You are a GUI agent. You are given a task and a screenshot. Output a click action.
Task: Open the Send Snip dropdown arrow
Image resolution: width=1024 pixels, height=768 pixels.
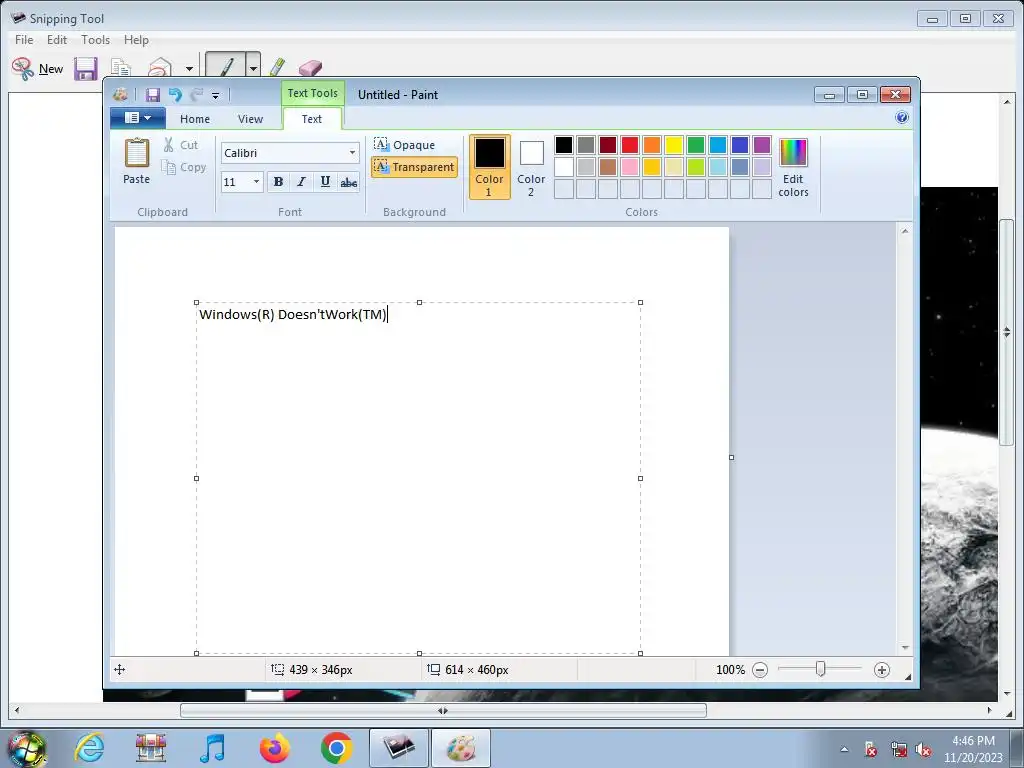click(x=189, y=69)
